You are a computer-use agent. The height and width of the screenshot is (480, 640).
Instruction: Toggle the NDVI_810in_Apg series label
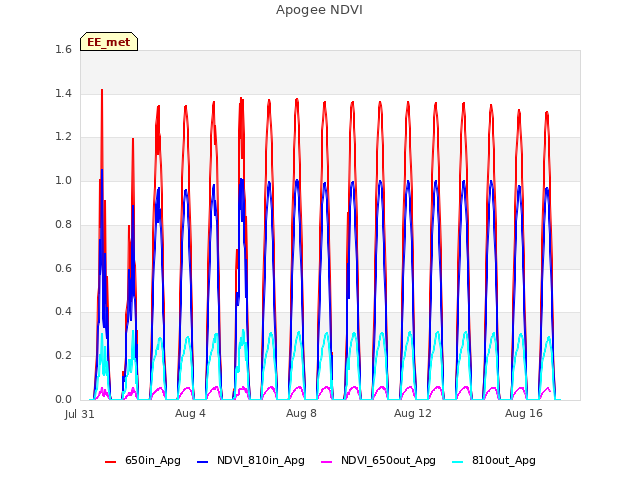261,460
